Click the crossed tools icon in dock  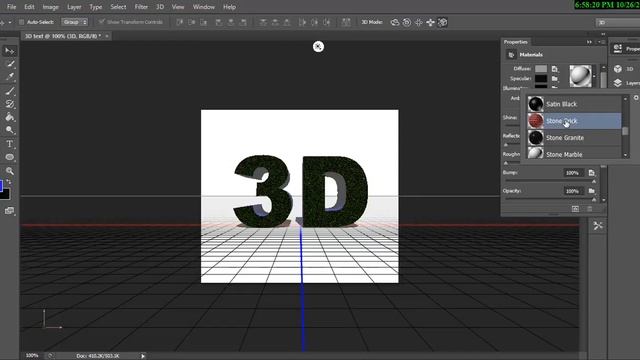point(598,226)
